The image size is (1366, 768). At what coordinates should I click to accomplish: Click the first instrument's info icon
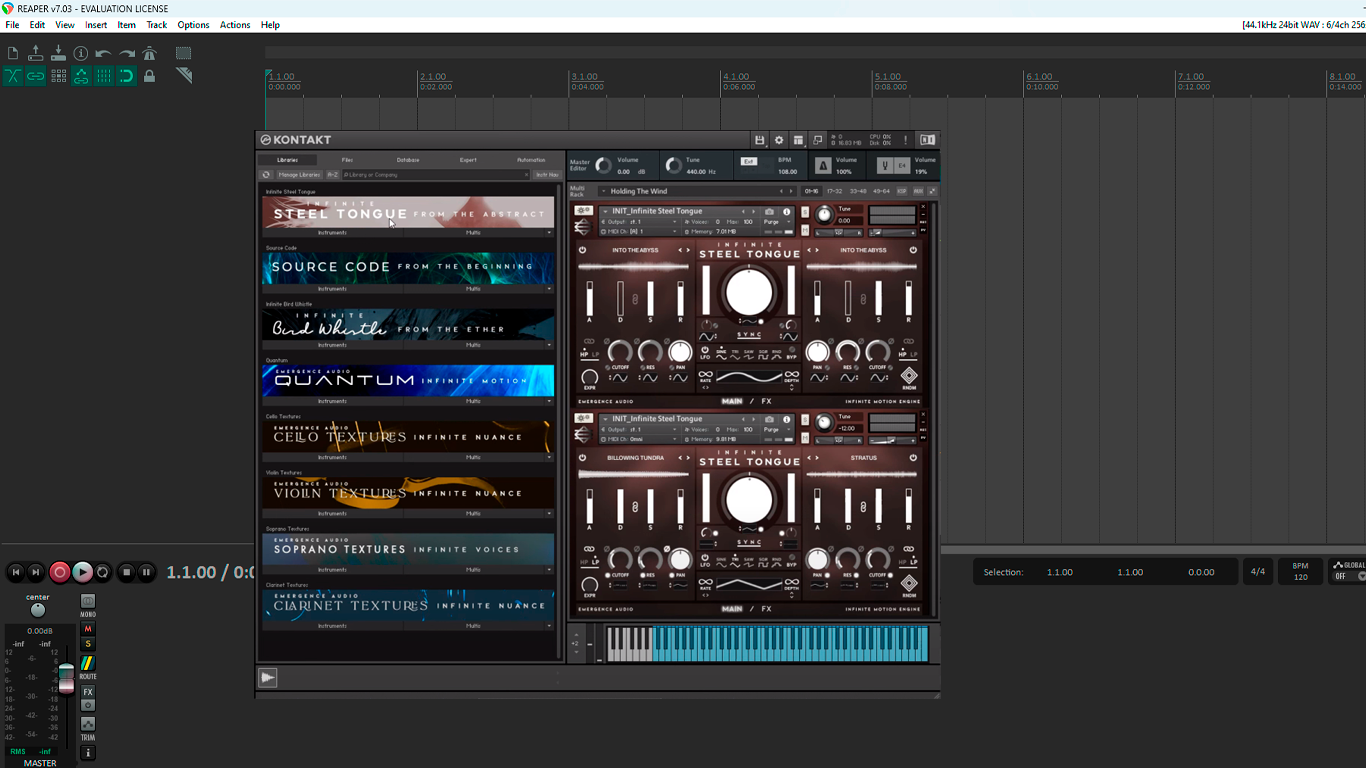click(787, 212)
